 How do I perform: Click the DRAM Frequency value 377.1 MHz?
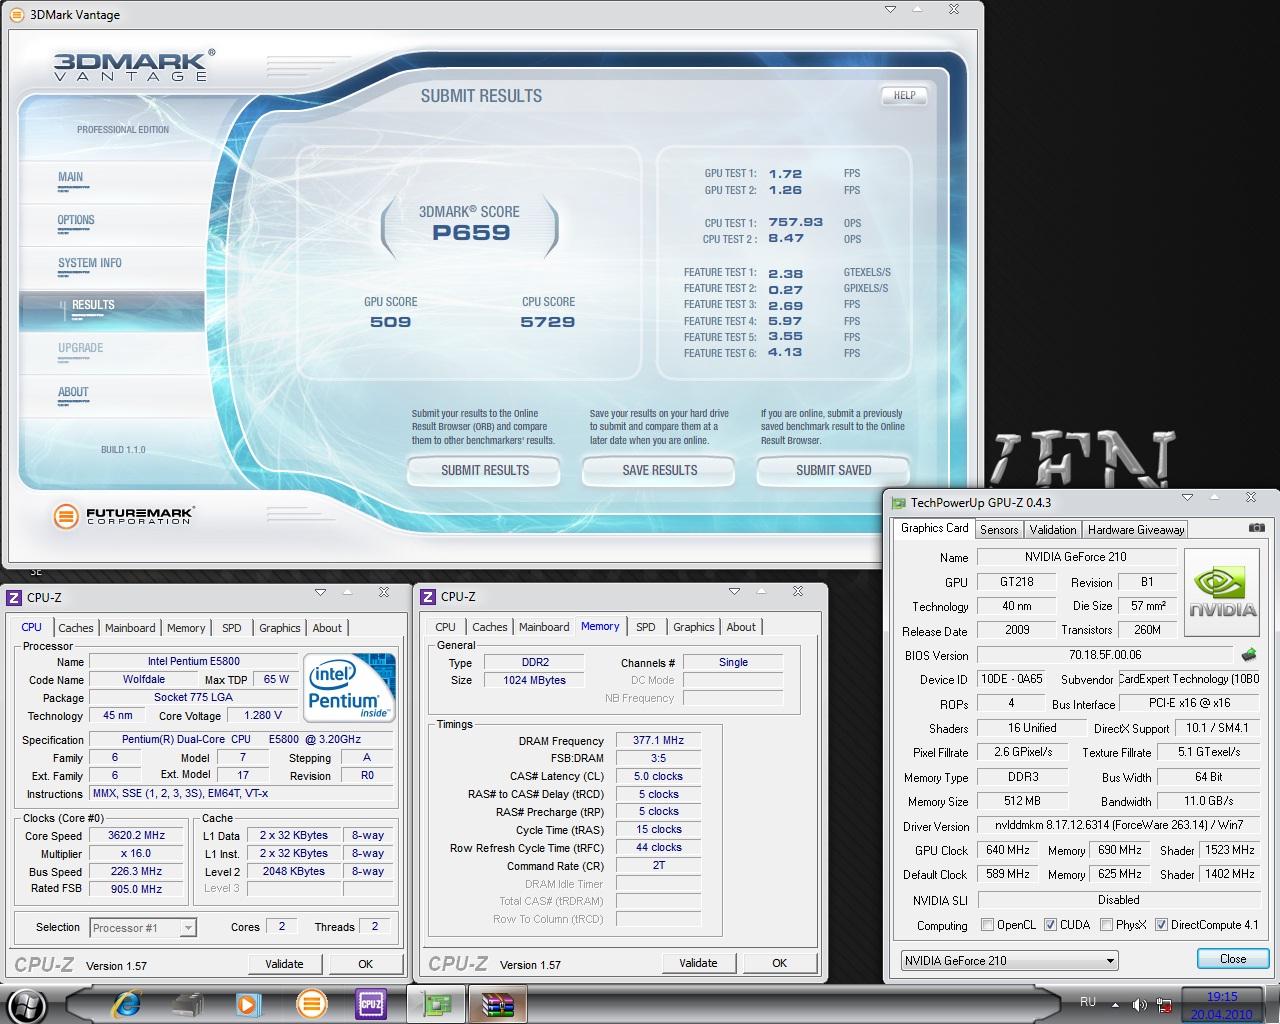[658, 740]
